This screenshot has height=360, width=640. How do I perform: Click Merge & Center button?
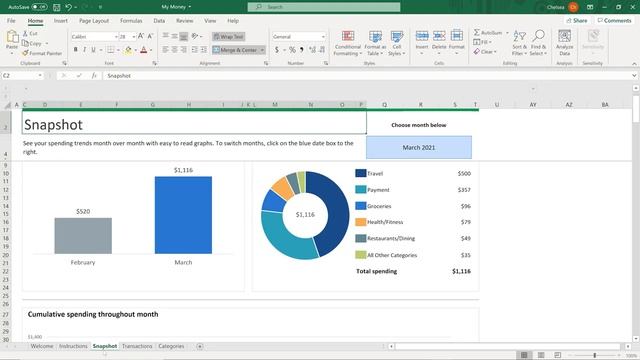click(x=236, y=50)
